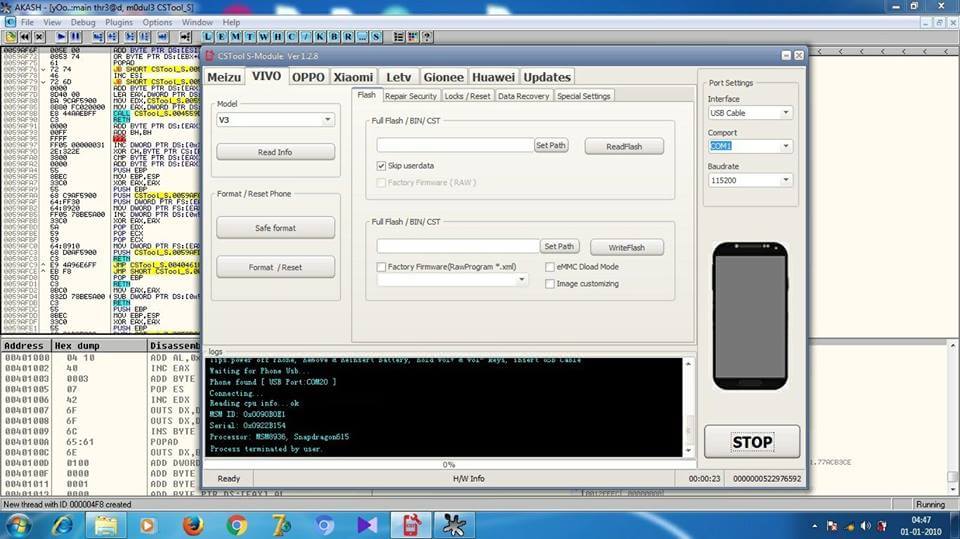Click the Format / Reset button
This screenshot has height=539, width=960.
pyautogui.click(x=276, y=268)
